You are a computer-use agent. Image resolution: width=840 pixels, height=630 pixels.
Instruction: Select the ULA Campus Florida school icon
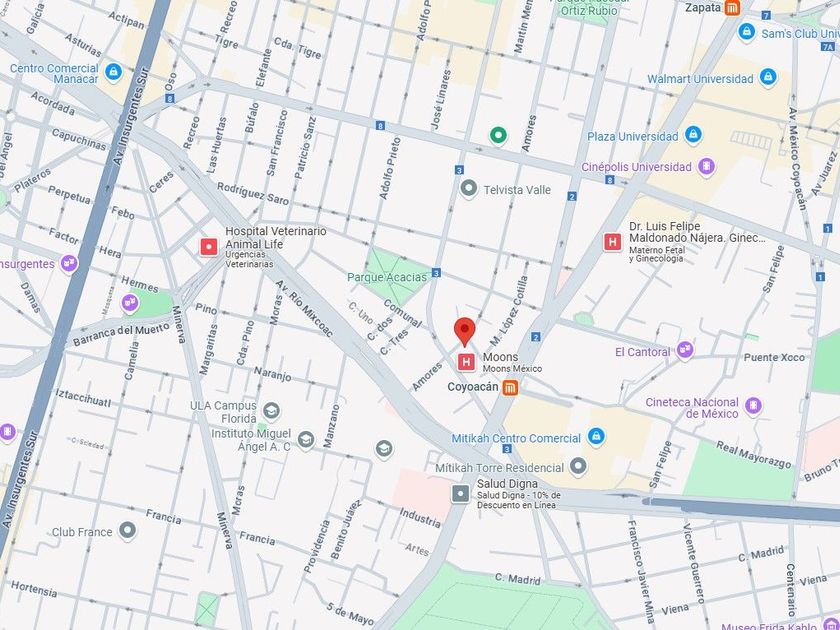pyautogui.click(x=272, y=411)
